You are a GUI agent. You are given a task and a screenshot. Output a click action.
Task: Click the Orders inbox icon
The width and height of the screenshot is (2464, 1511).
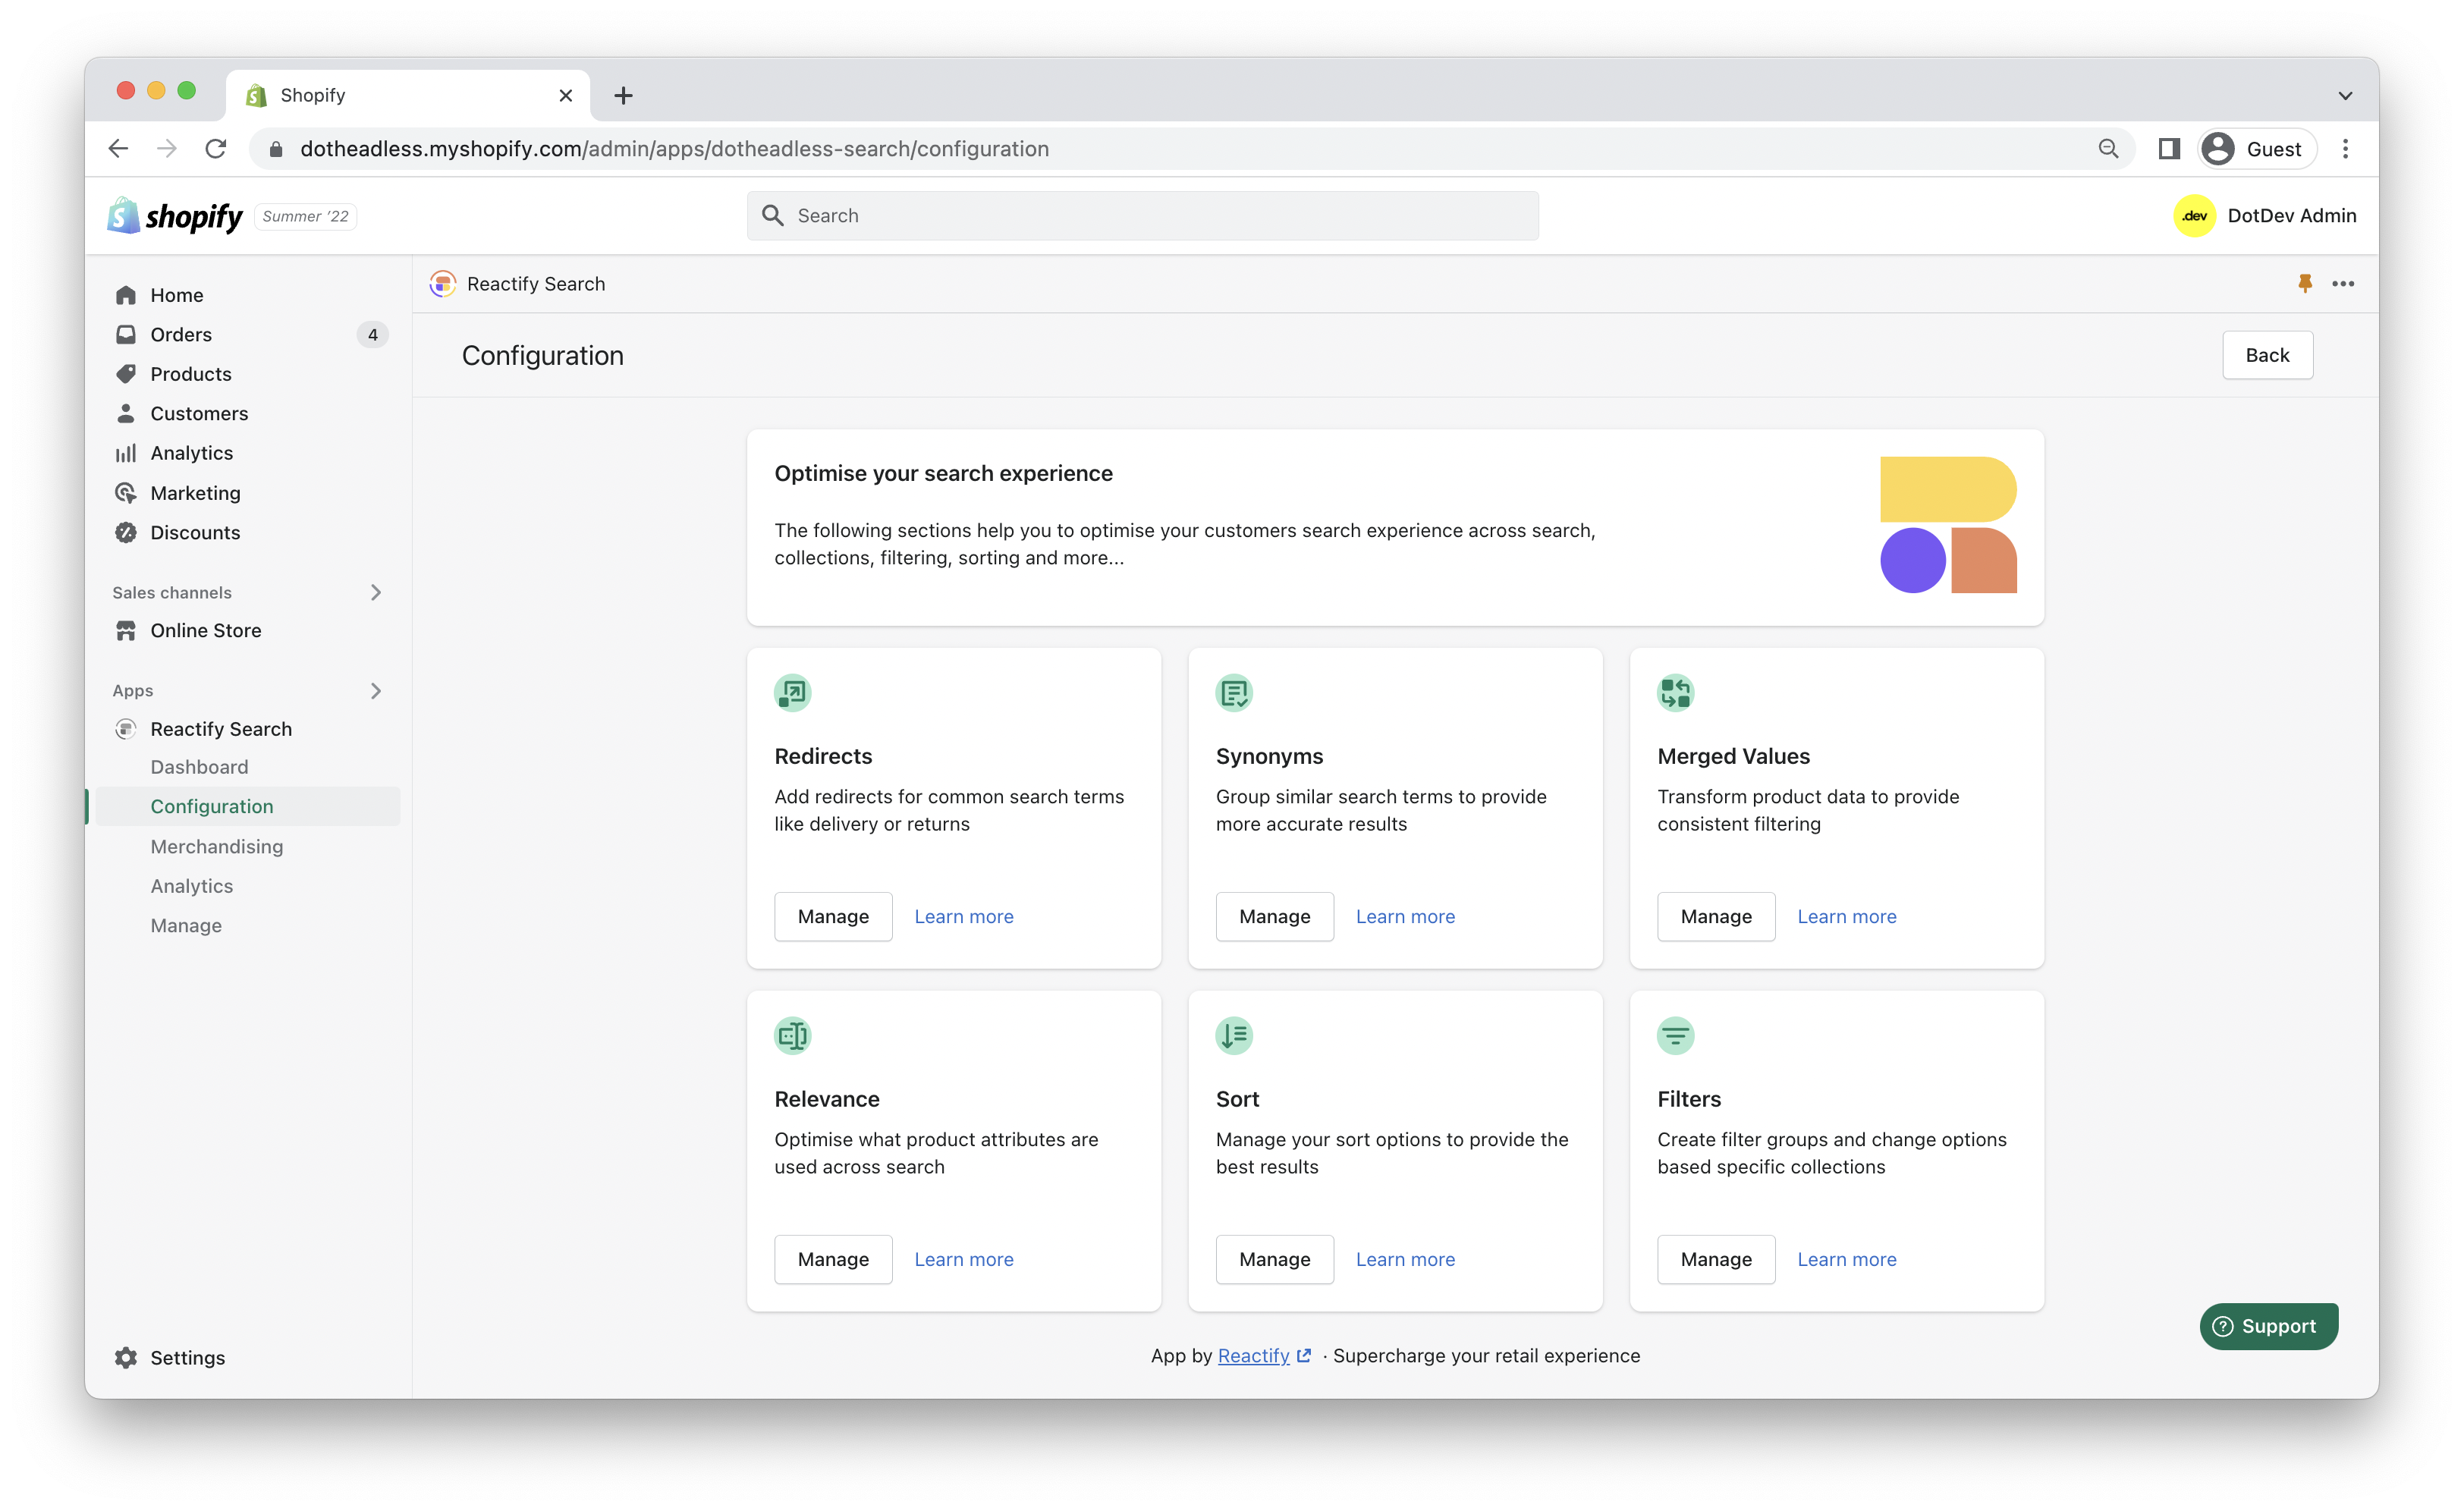pyautogui.click(x=125, y=334)
